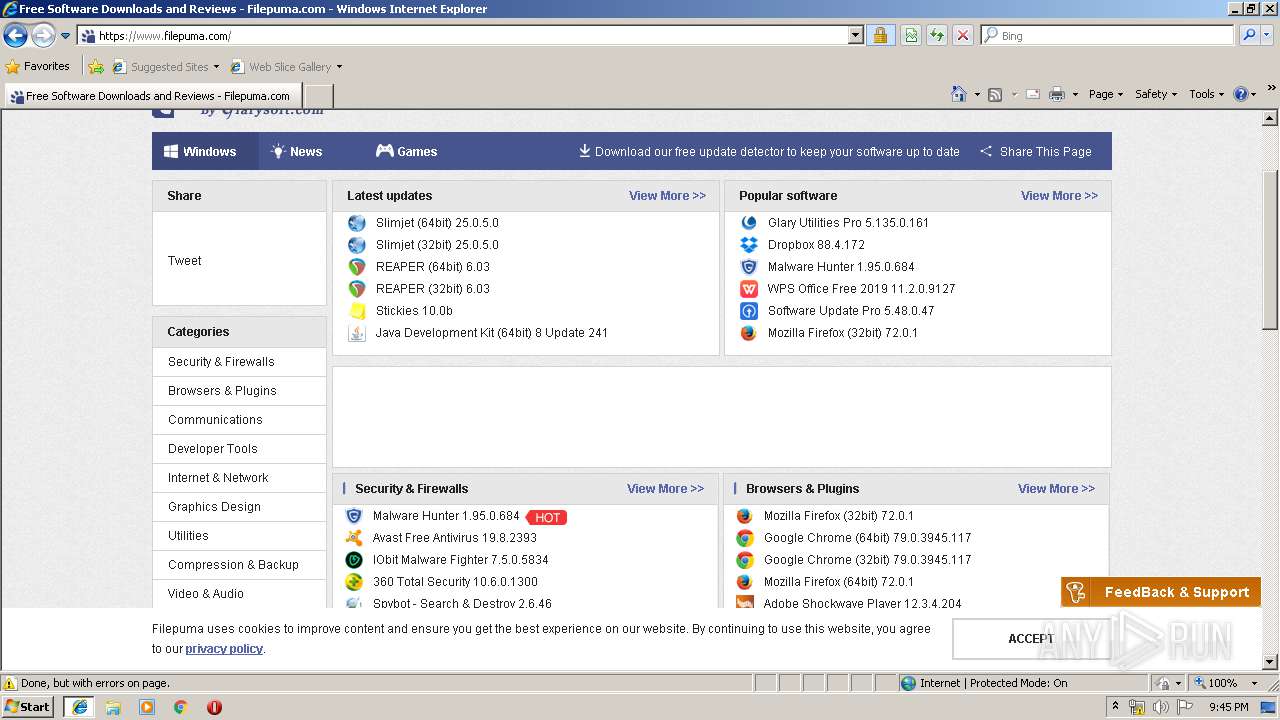Viewport: 1280px width, 720px height.
Task: Click the Avast Free Antivirus icon
Action: [x=354, y=538]
